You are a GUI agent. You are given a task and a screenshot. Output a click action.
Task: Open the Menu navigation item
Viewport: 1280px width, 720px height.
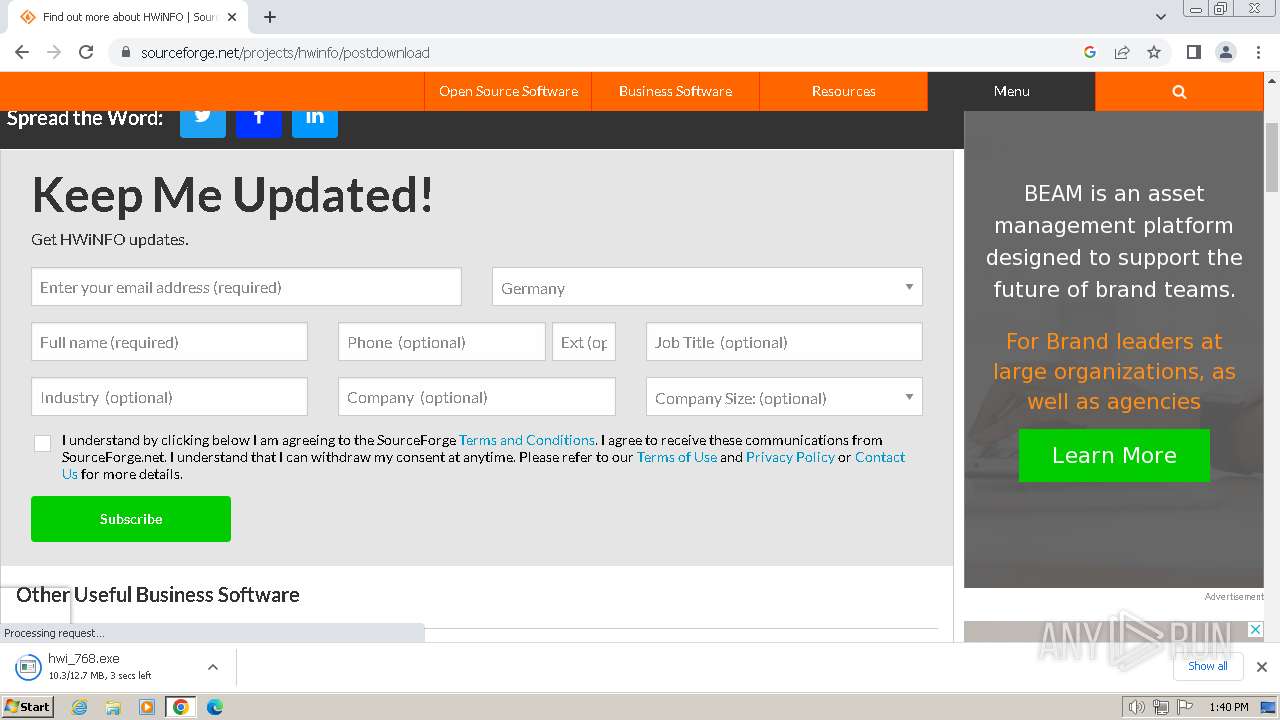coord(1012,91)
